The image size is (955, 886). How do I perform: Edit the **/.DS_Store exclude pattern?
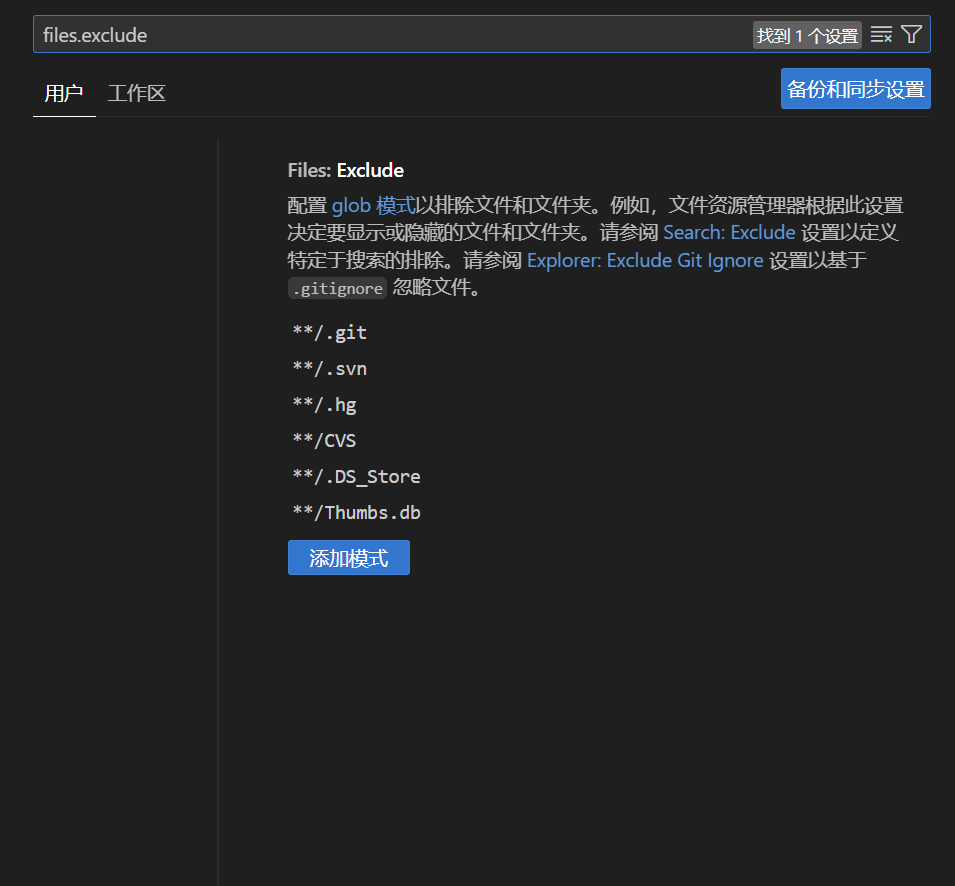click(353, 476)
